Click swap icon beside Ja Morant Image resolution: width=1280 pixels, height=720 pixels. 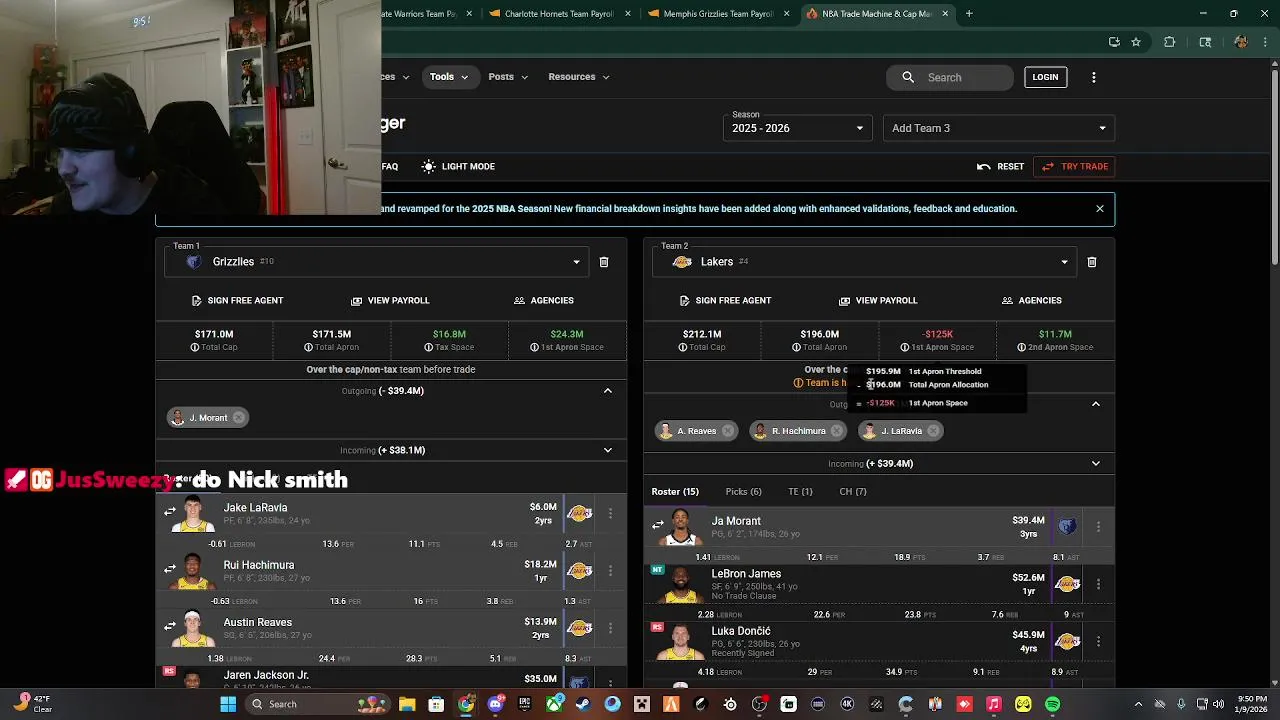658,524
